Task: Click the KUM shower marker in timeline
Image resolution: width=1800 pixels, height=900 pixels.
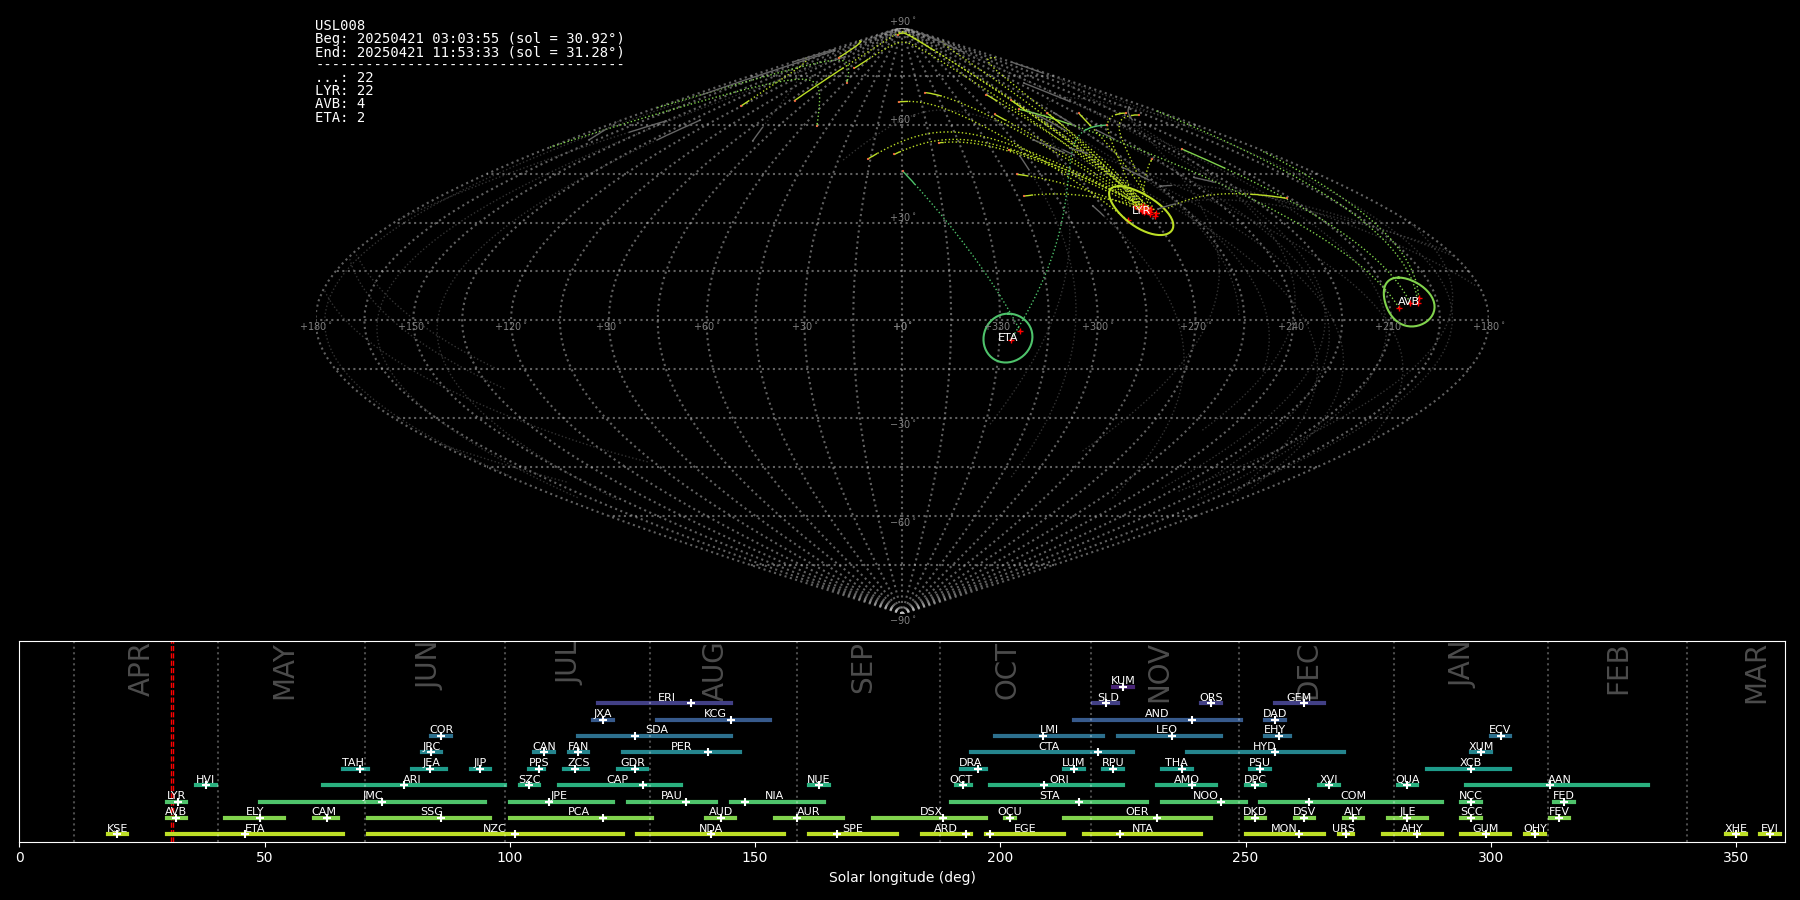Action: tap(1123, 687)
